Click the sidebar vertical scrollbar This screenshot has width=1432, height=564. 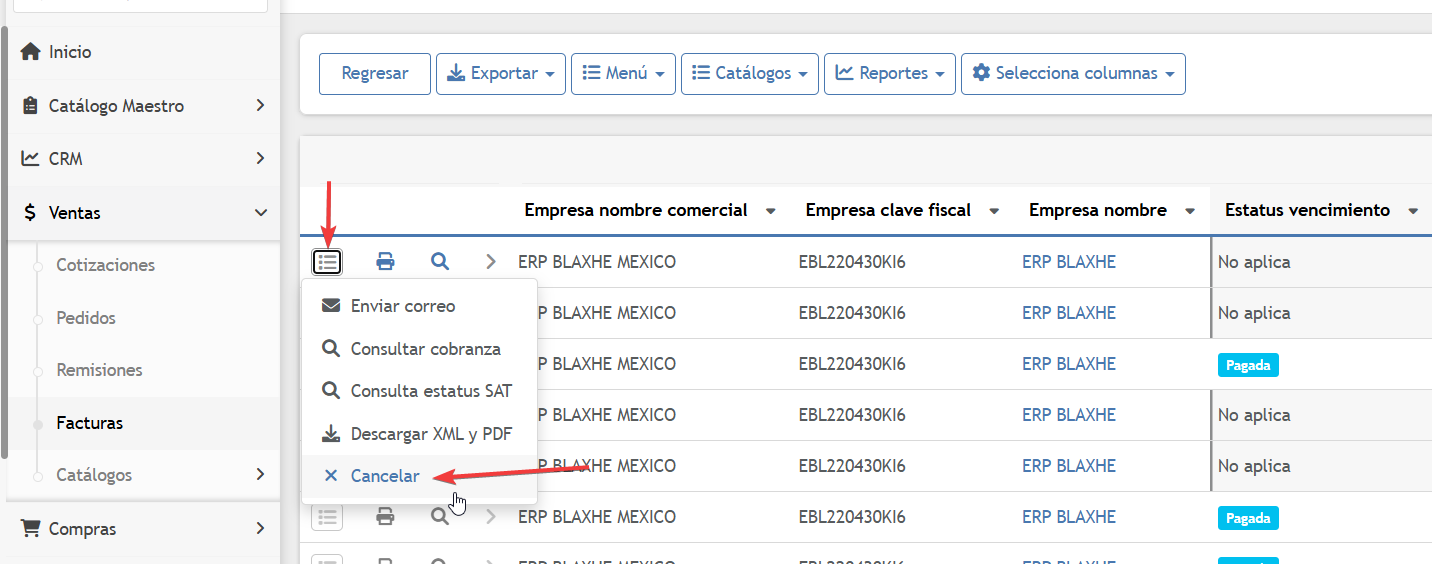click(x=4, y=240)
